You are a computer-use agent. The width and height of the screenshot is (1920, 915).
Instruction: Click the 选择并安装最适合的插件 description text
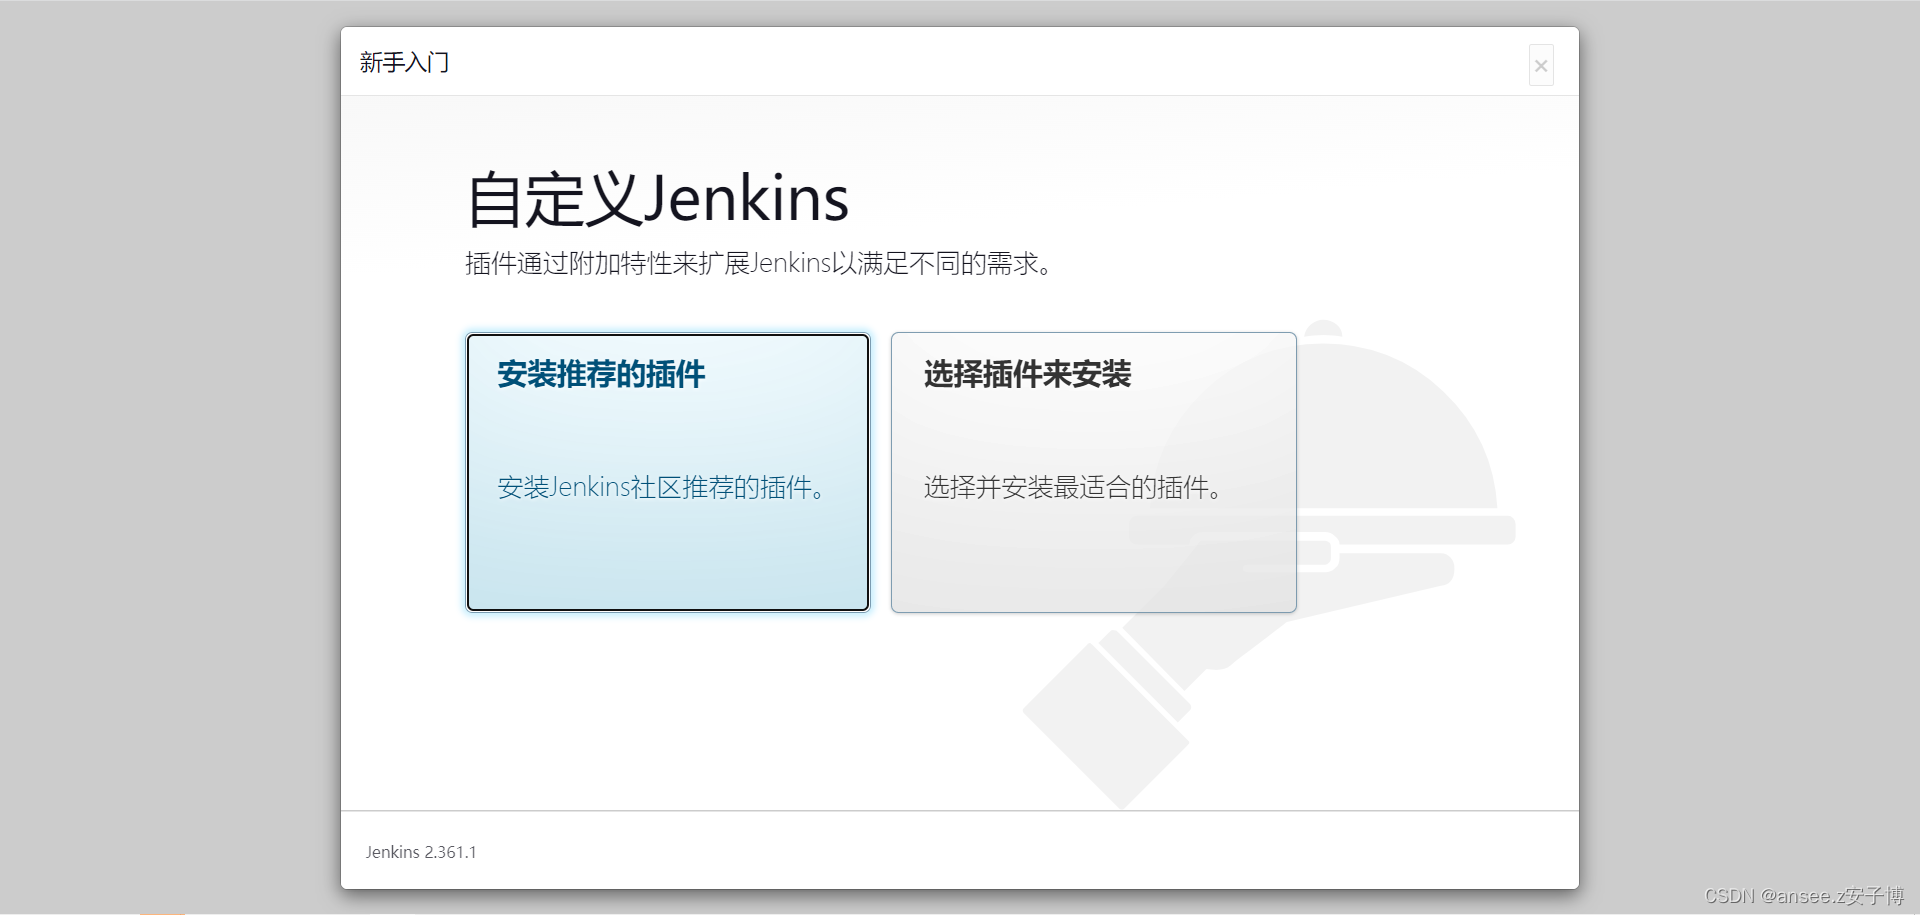1070,488
